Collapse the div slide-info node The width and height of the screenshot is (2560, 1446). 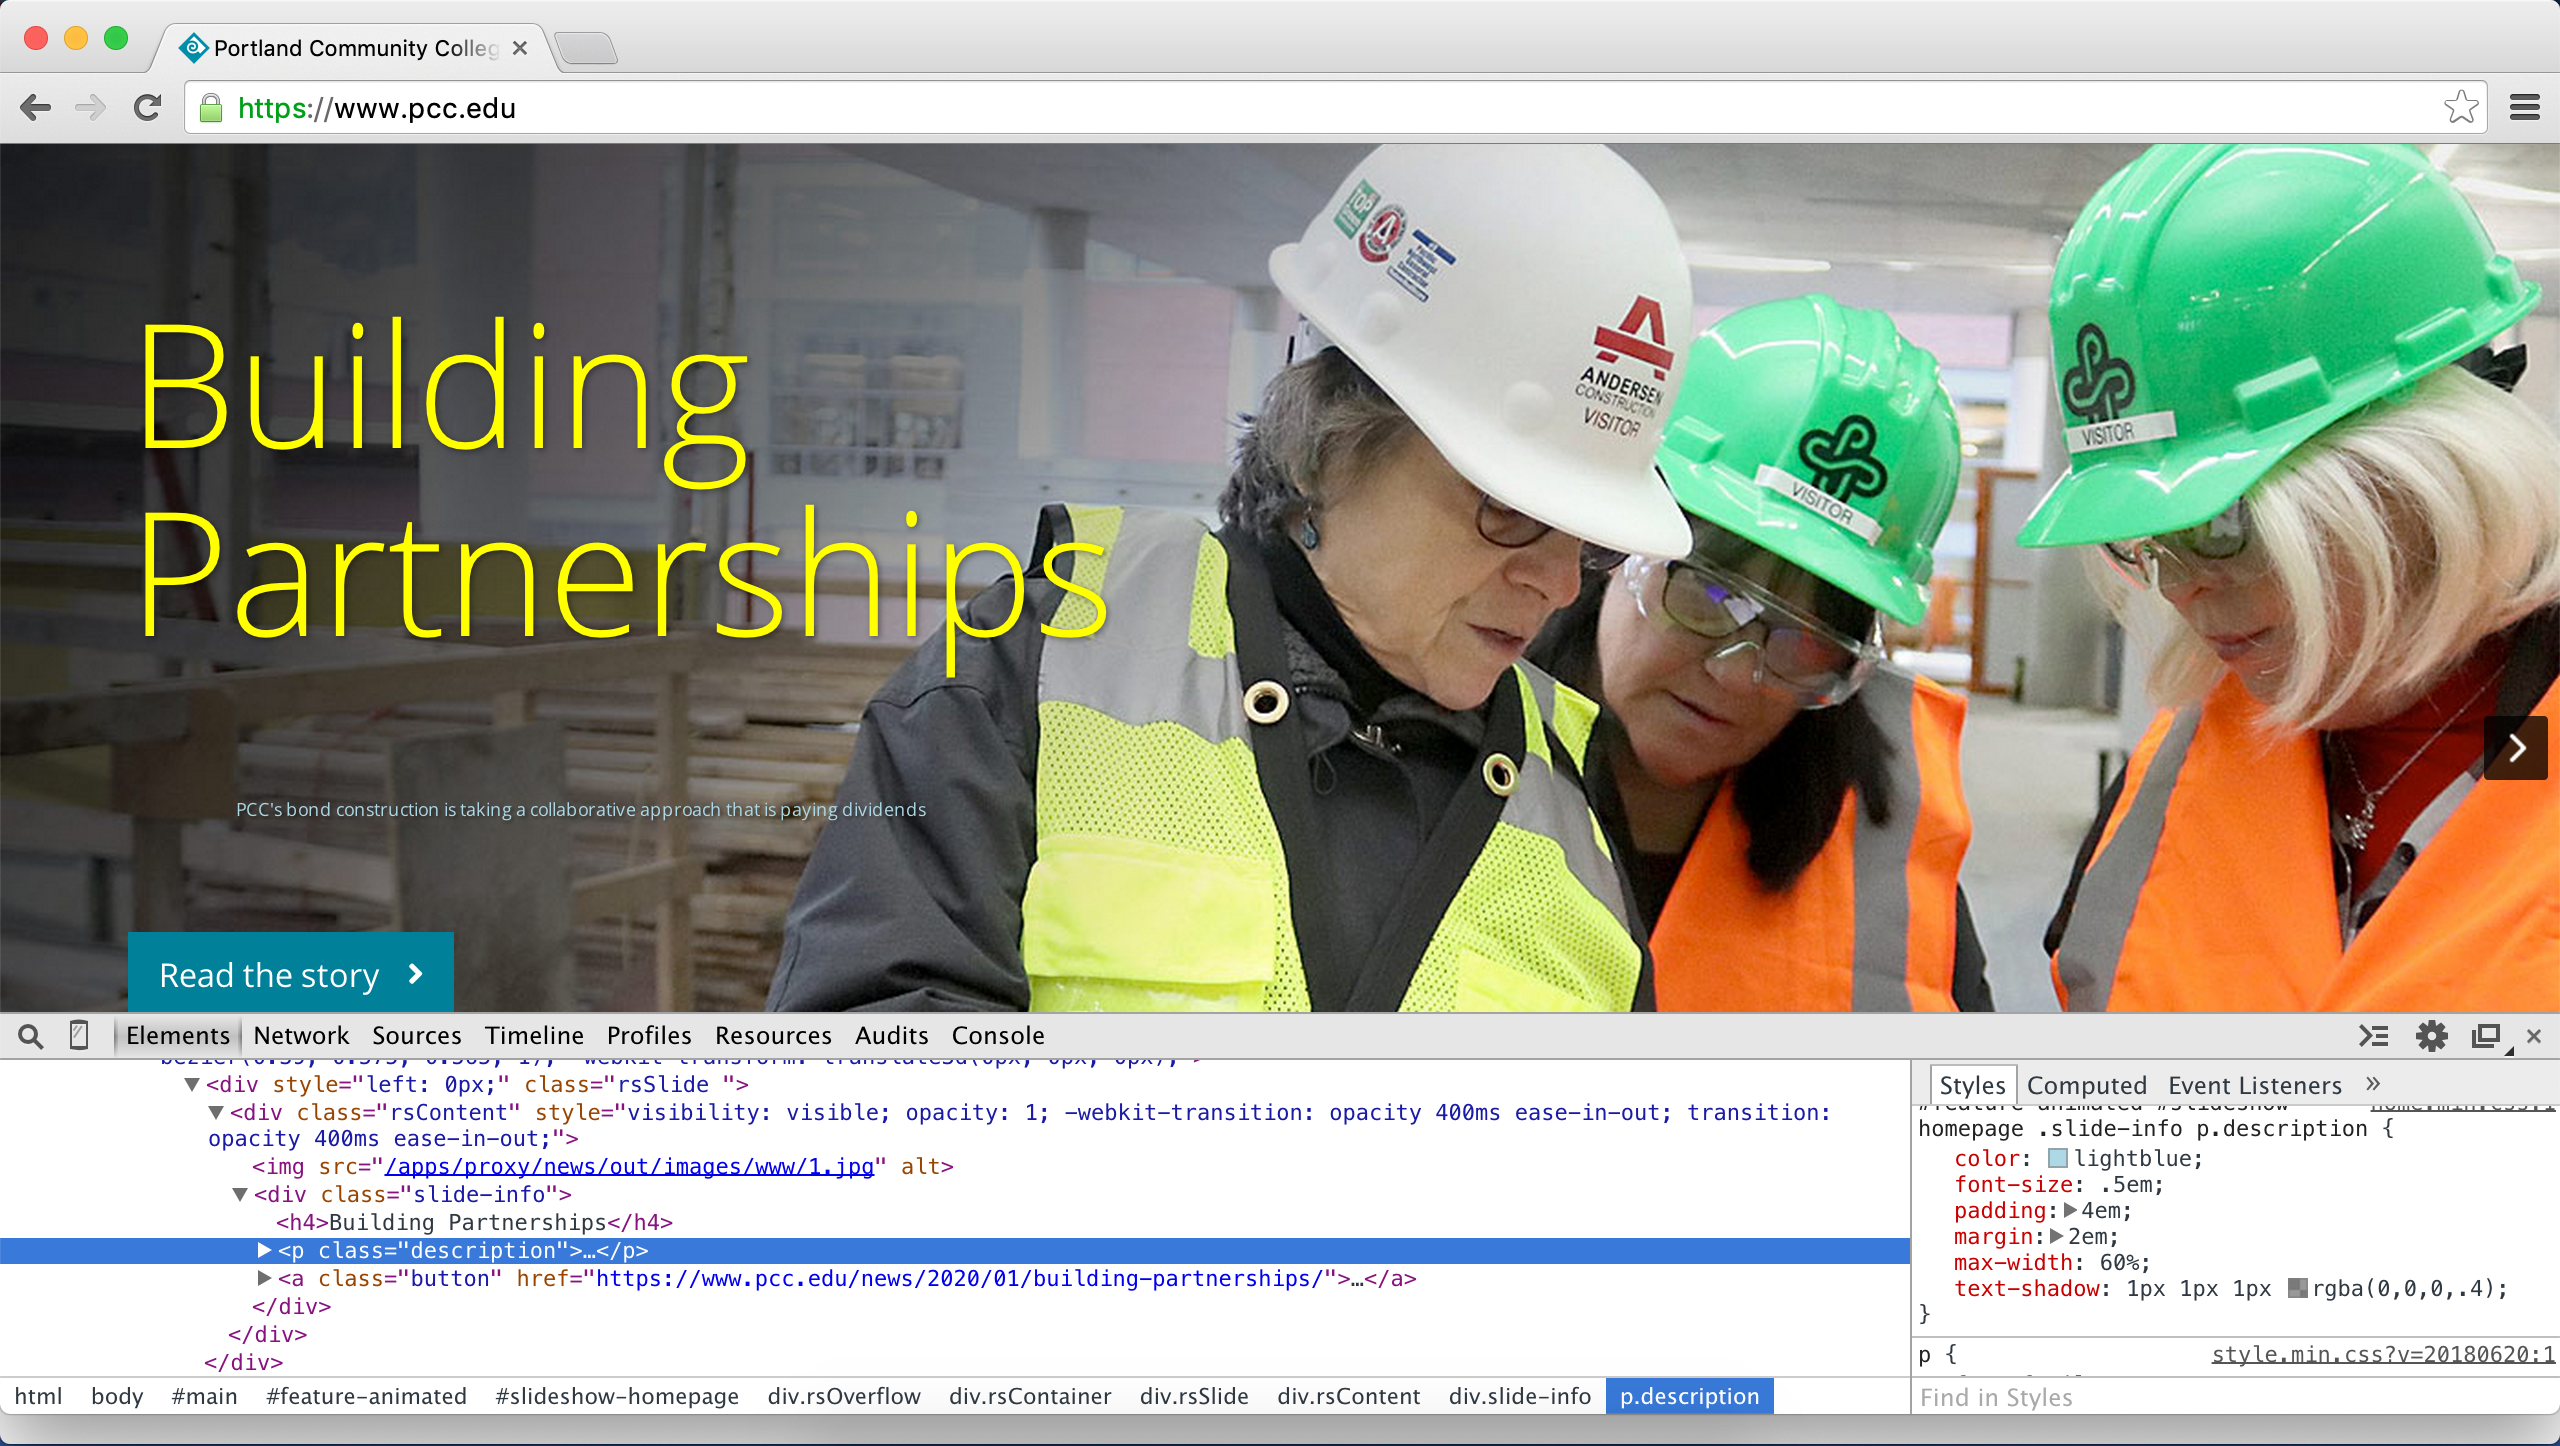point(240,1194)
